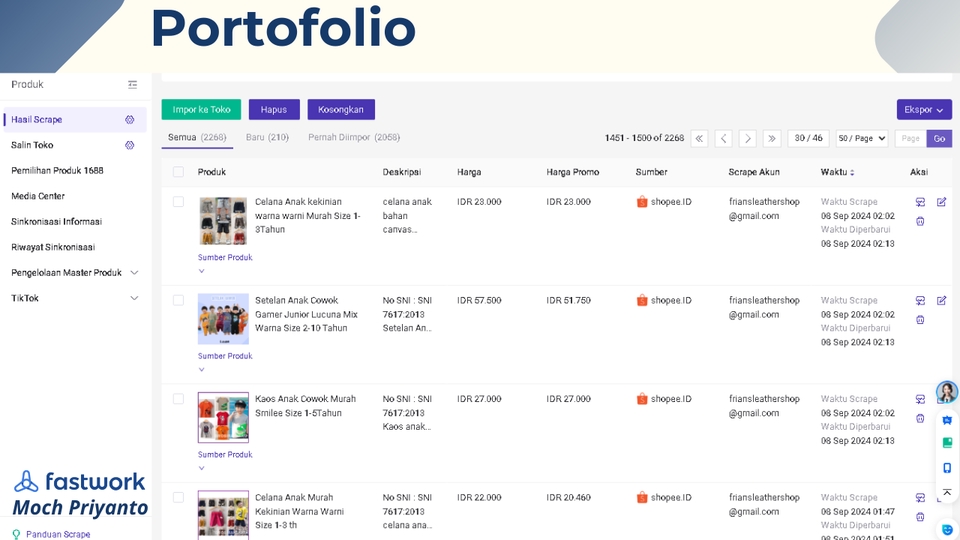The image size is (960, 540).
Task: Check the Celana Anak Murah Kekinian row checkbox
Action: 178,497
